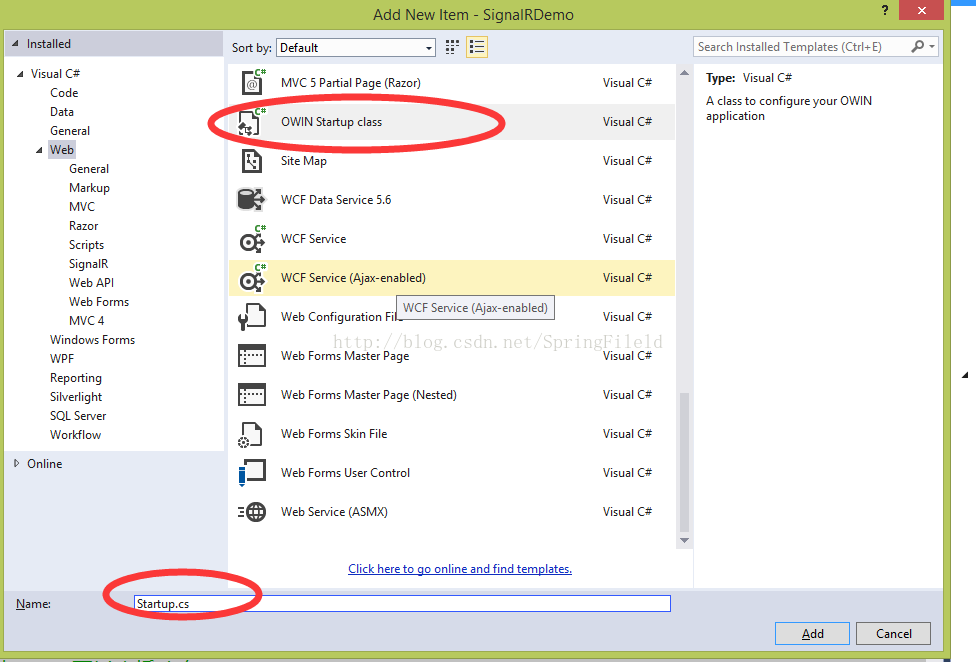Select the MVC 5 Partial Page (Razor) row
This screenshot has width=976, height=662.
[453, 83]
